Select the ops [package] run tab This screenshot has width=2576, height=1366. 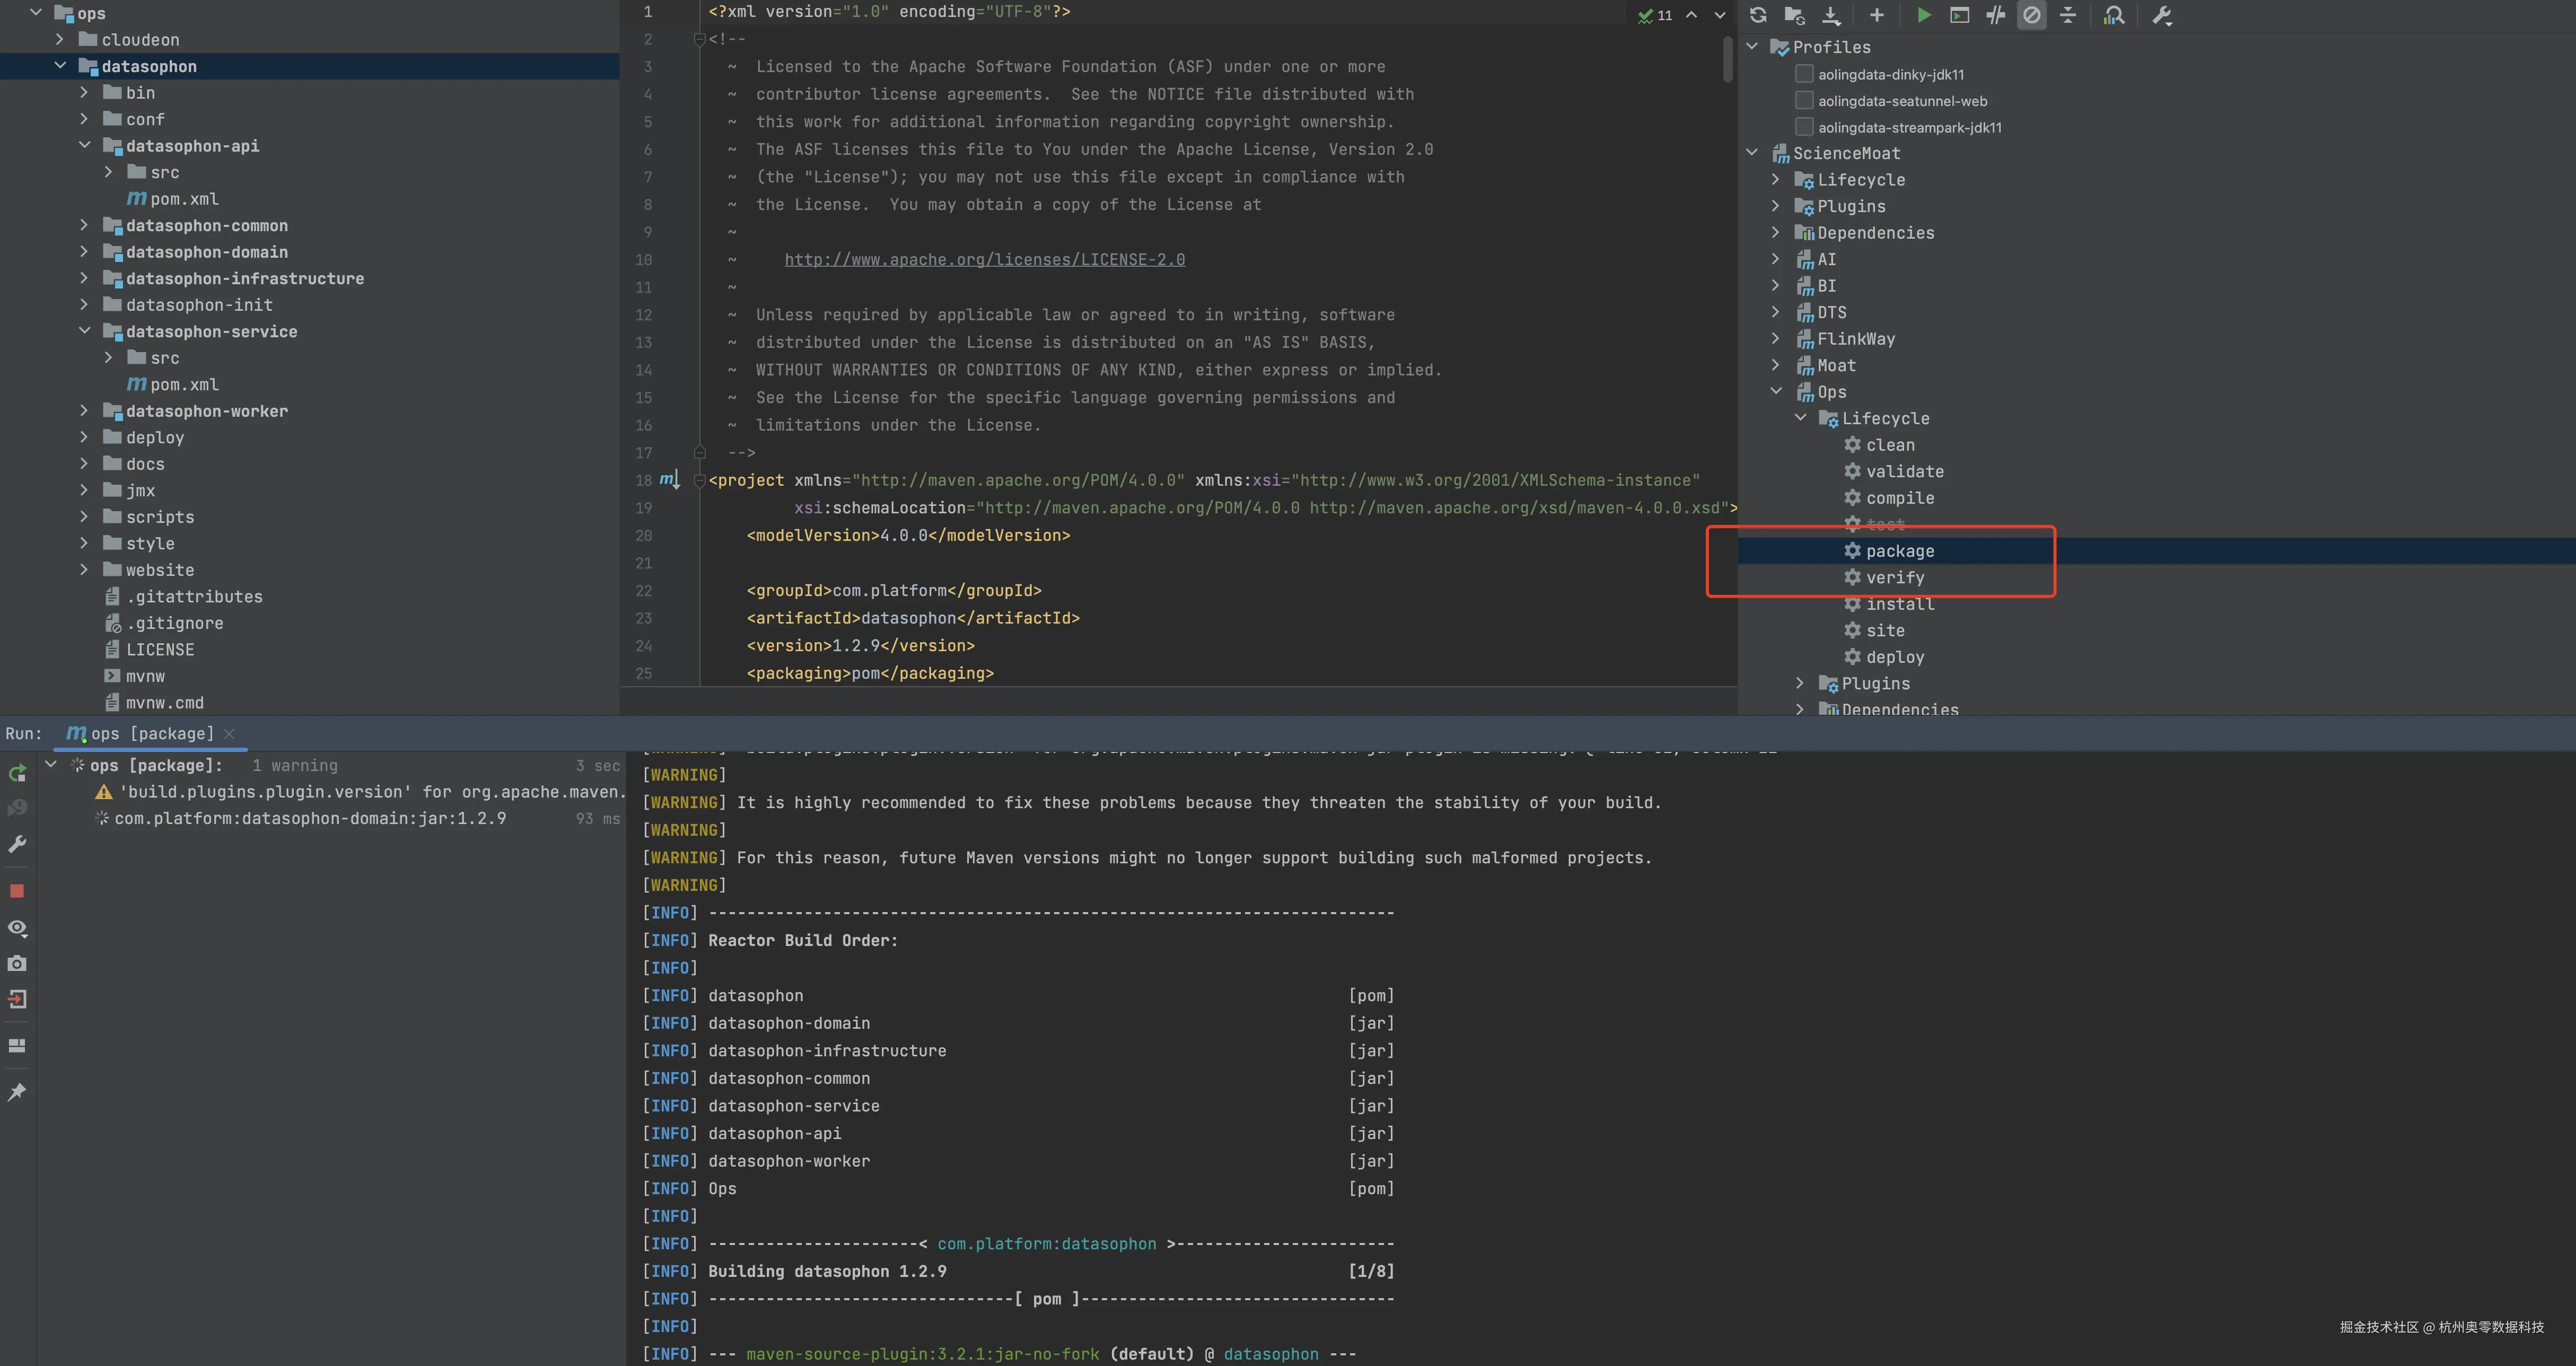coord(150,733)
